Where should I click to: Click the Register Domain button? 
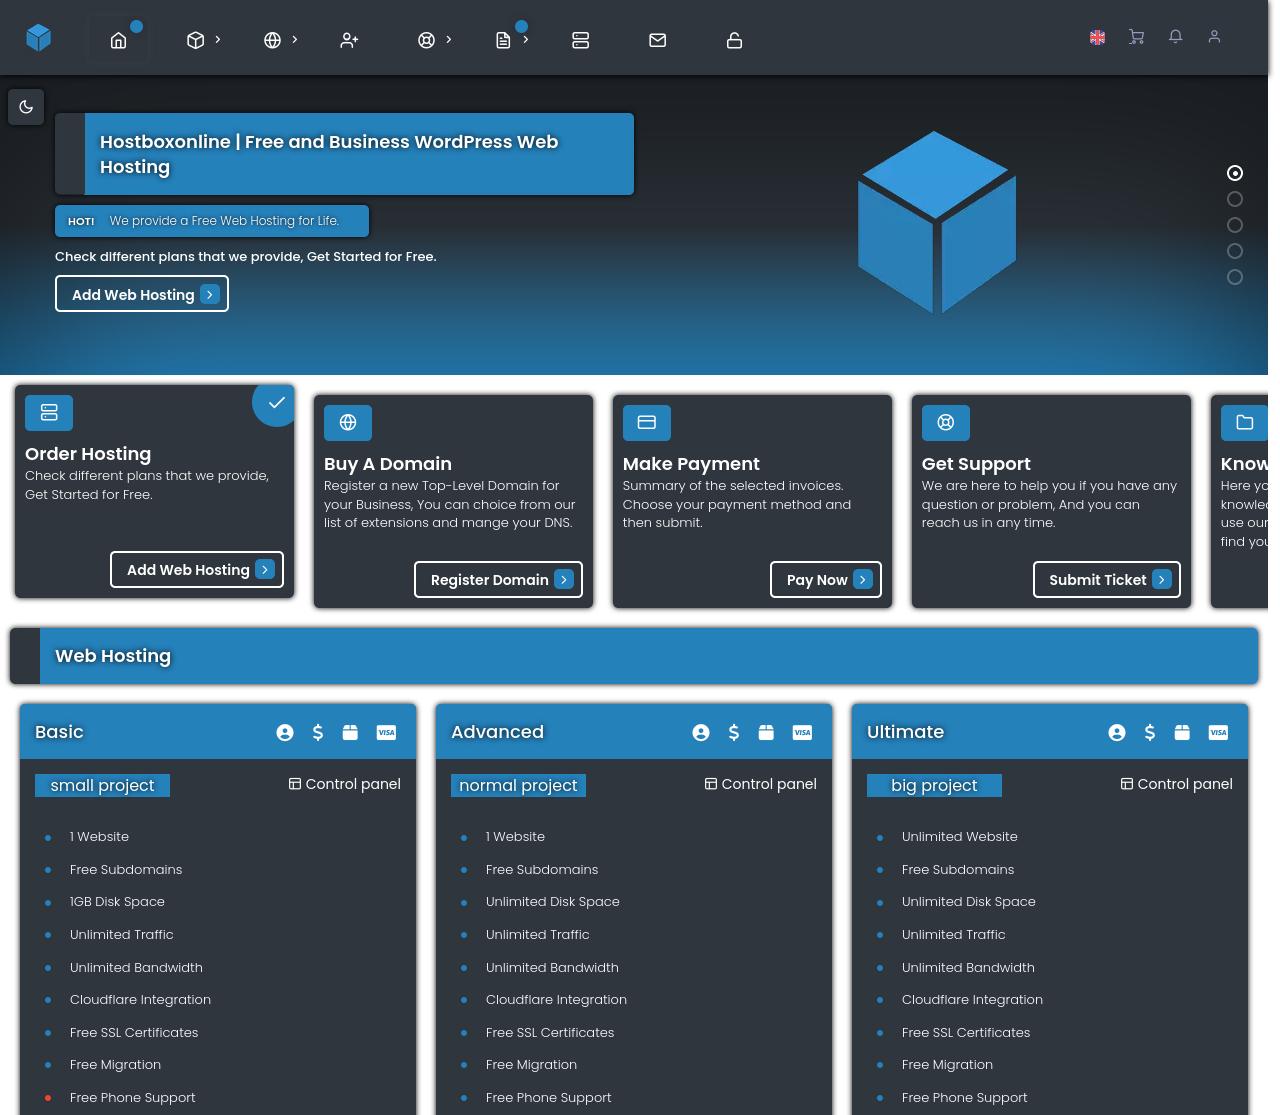pos(498,580)
